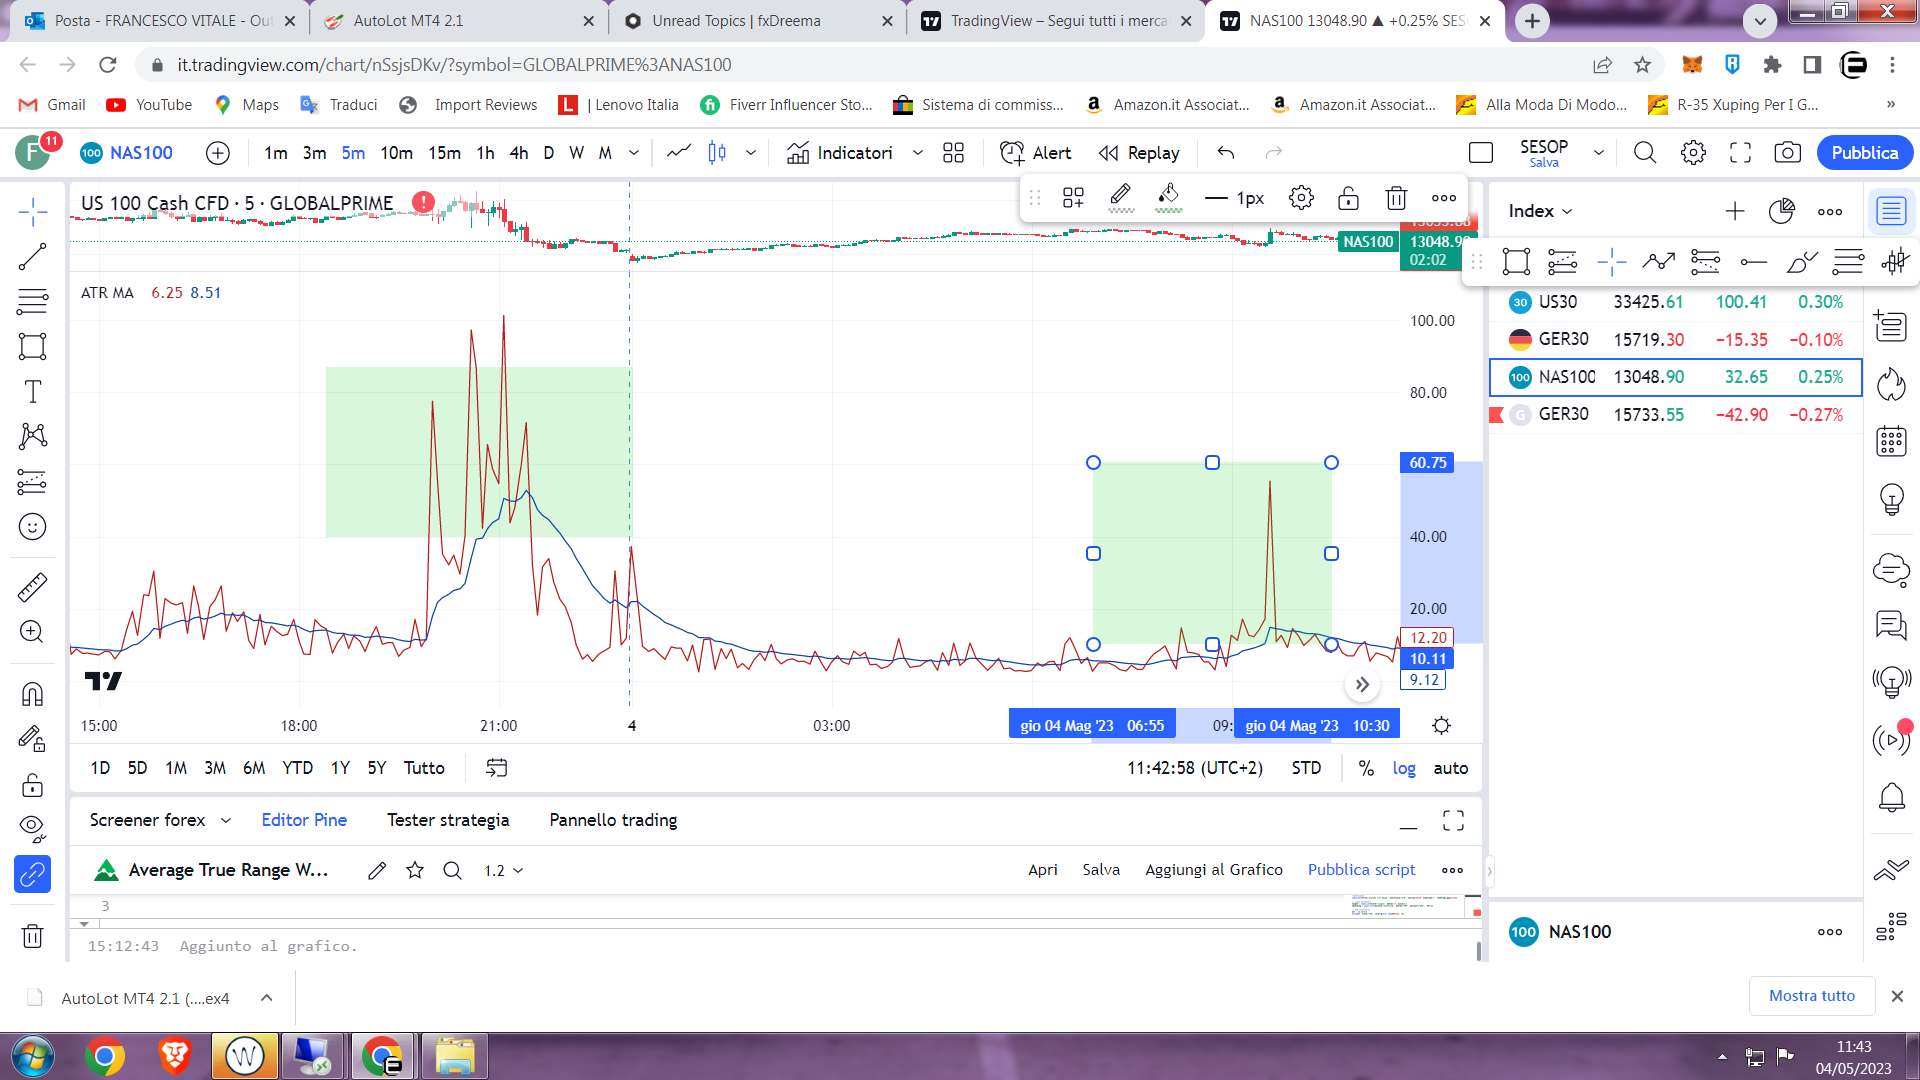
Task: Open the emoji icons tool
Action: tap(33, 527)
